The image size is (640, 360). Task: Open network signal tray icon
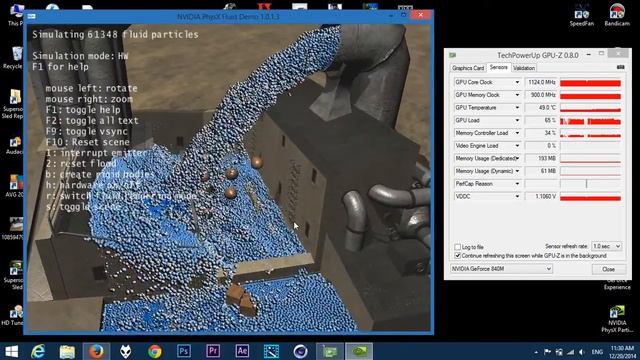click(570, 352)
